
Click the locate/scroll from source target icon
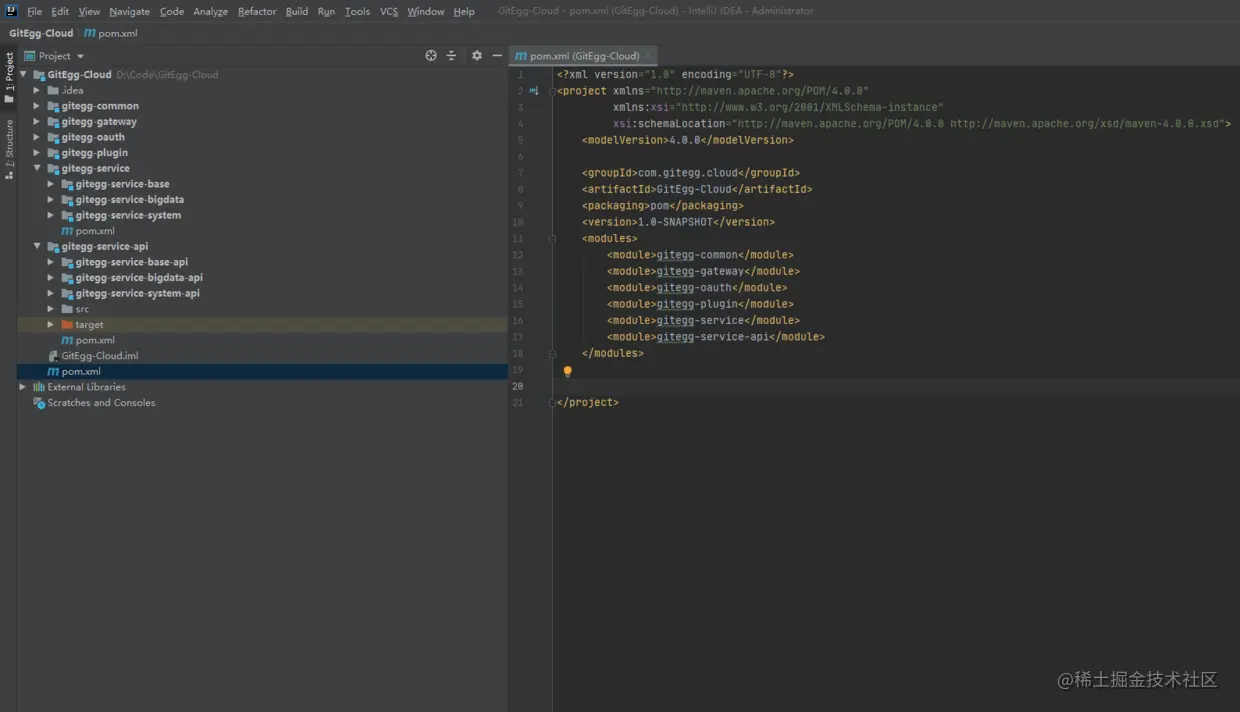pos(431,56)
